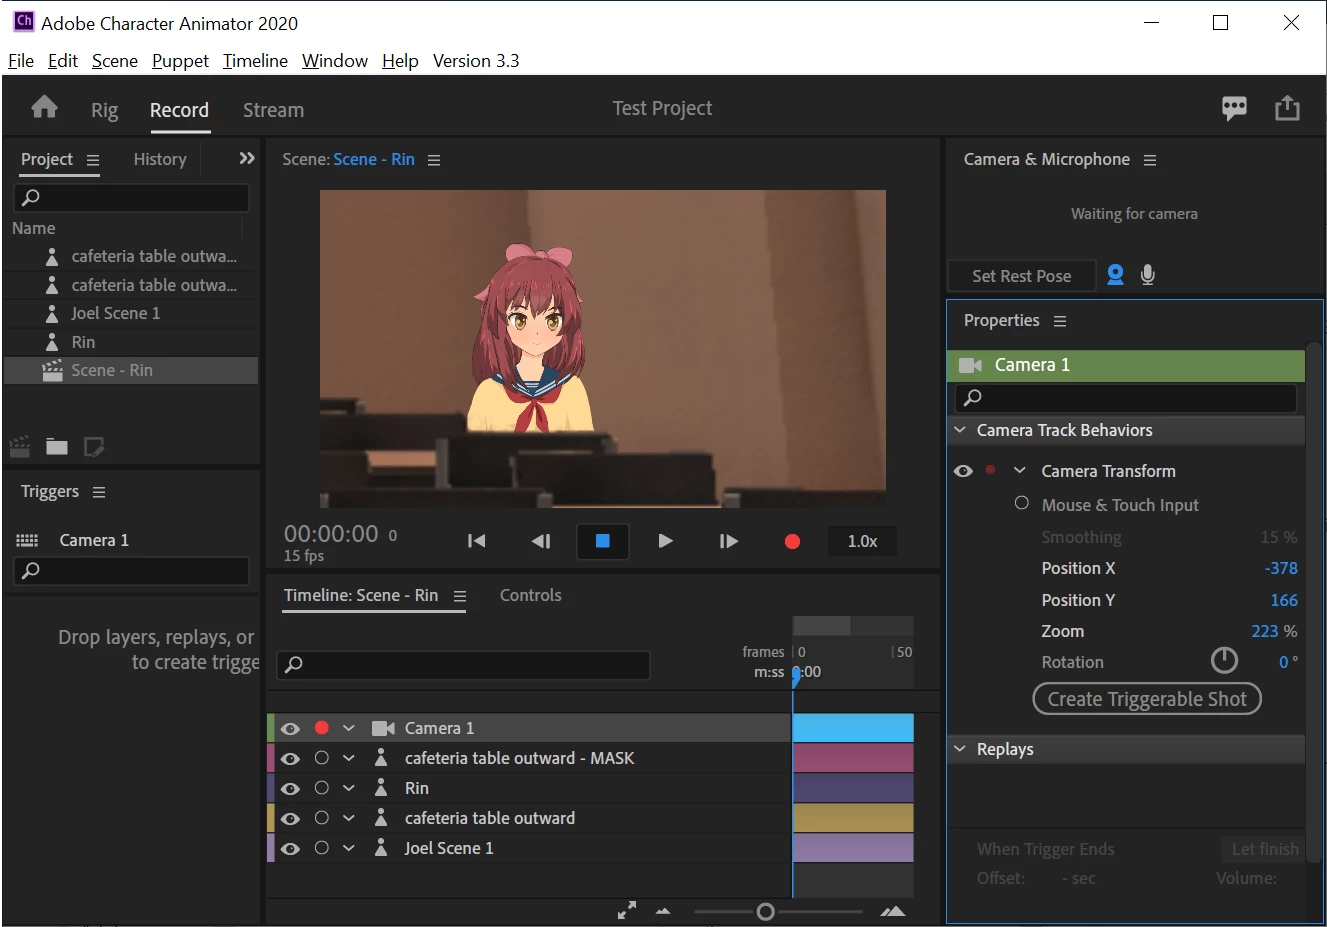
Task: Click the Camera 1 blue timeline bar
Action: tap(853, 728)
